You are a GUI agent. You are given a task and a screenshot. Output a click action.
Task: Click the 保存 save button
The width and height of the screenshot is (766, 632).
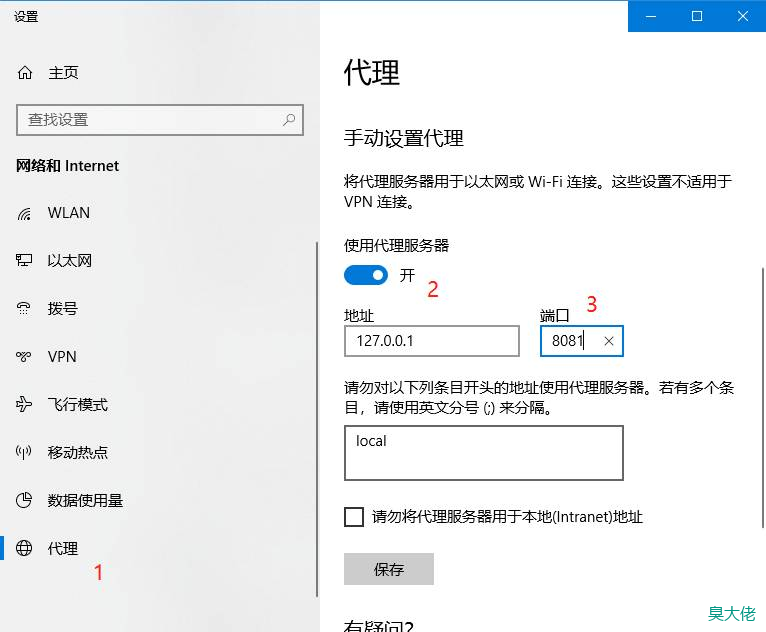[389, 569]
